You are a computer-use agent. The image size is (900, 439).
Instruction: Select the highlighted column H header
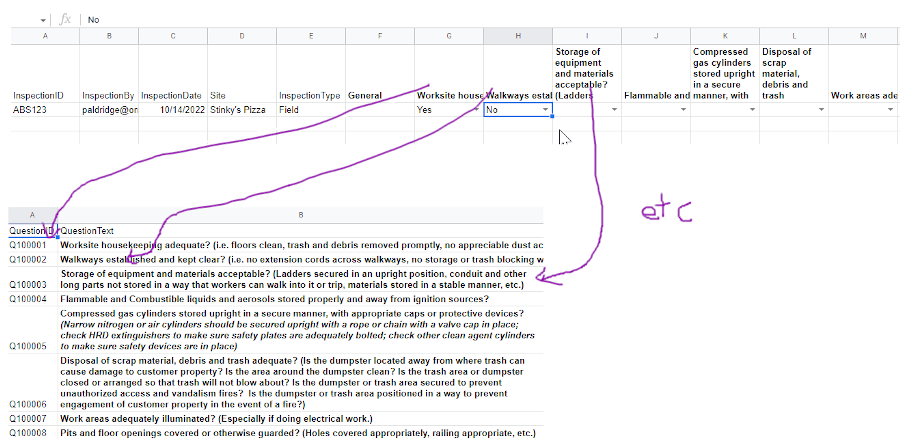[518, 36]
